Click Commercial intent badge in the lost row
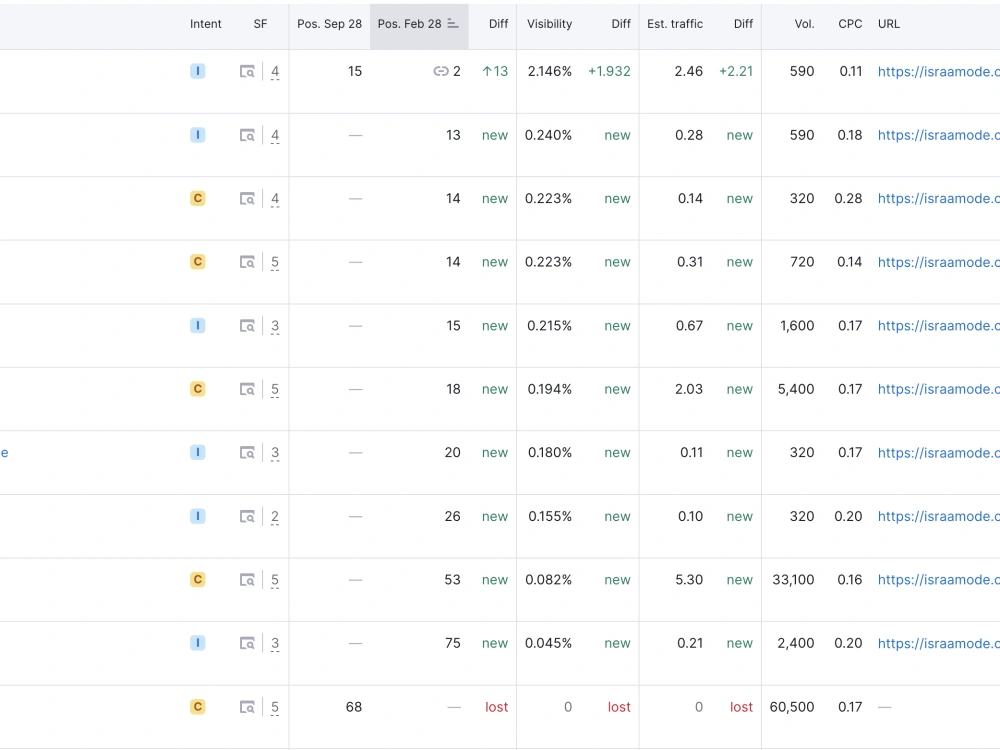Screen dimensions: 1000x750 click(198, 707)
